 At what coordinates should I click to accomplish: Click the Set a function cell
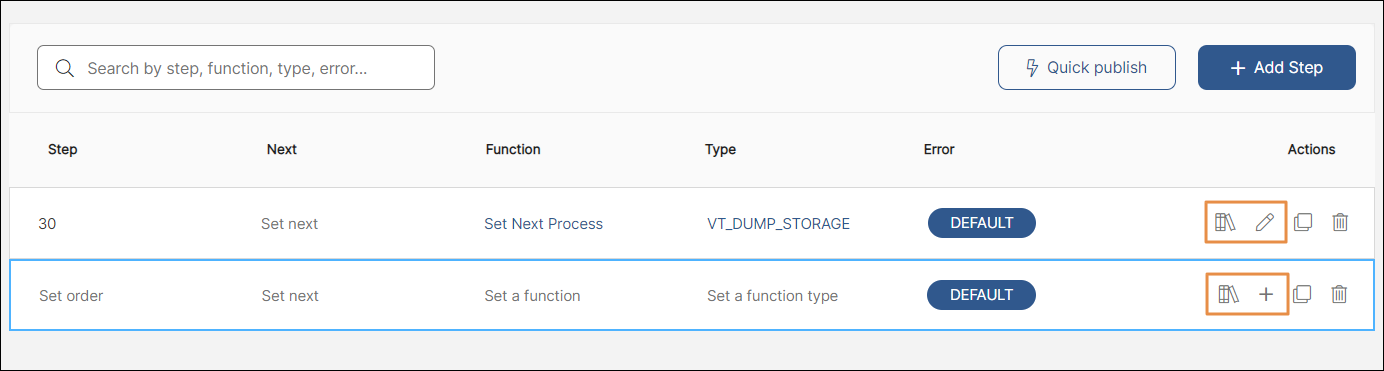(532, 296)
